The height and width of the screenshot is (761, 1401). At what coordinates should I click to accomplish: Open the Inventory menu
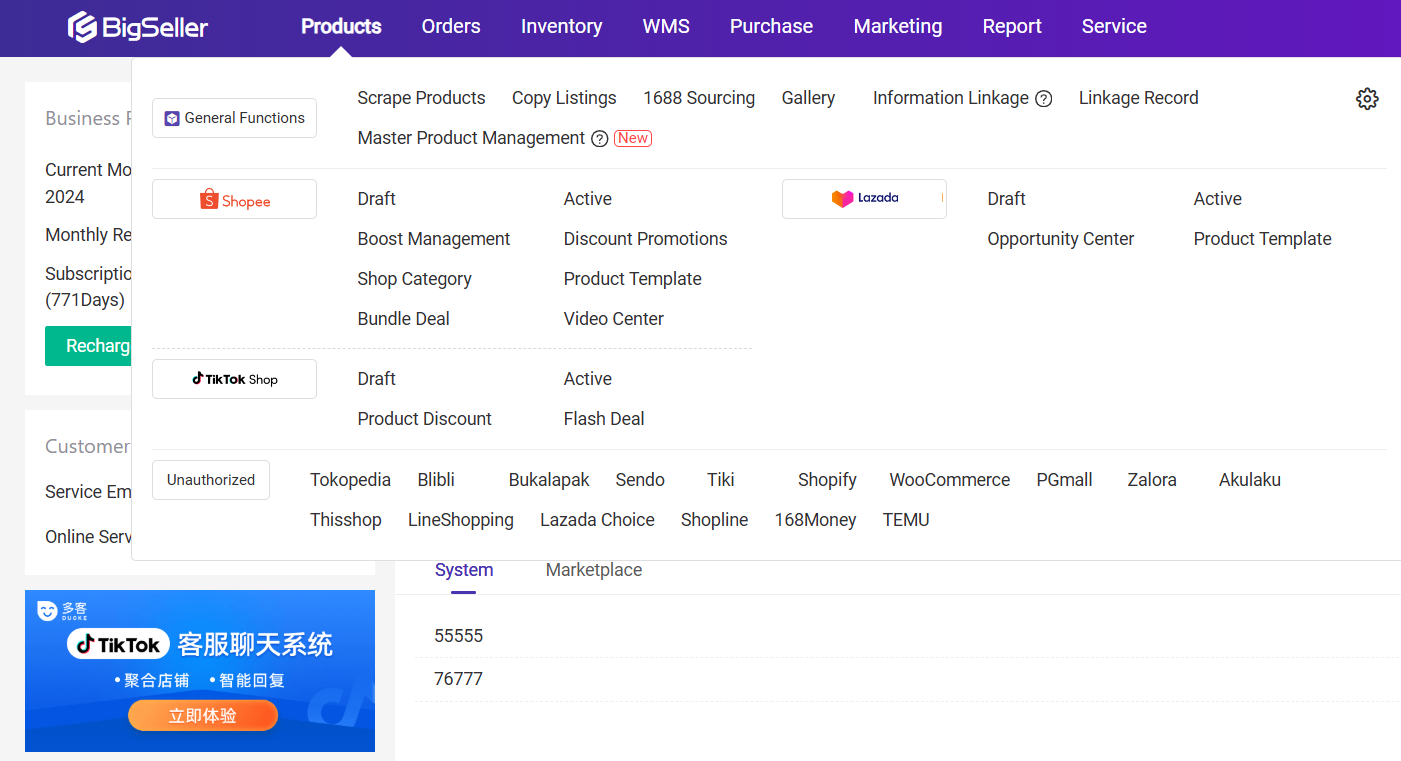coord(561,27)
